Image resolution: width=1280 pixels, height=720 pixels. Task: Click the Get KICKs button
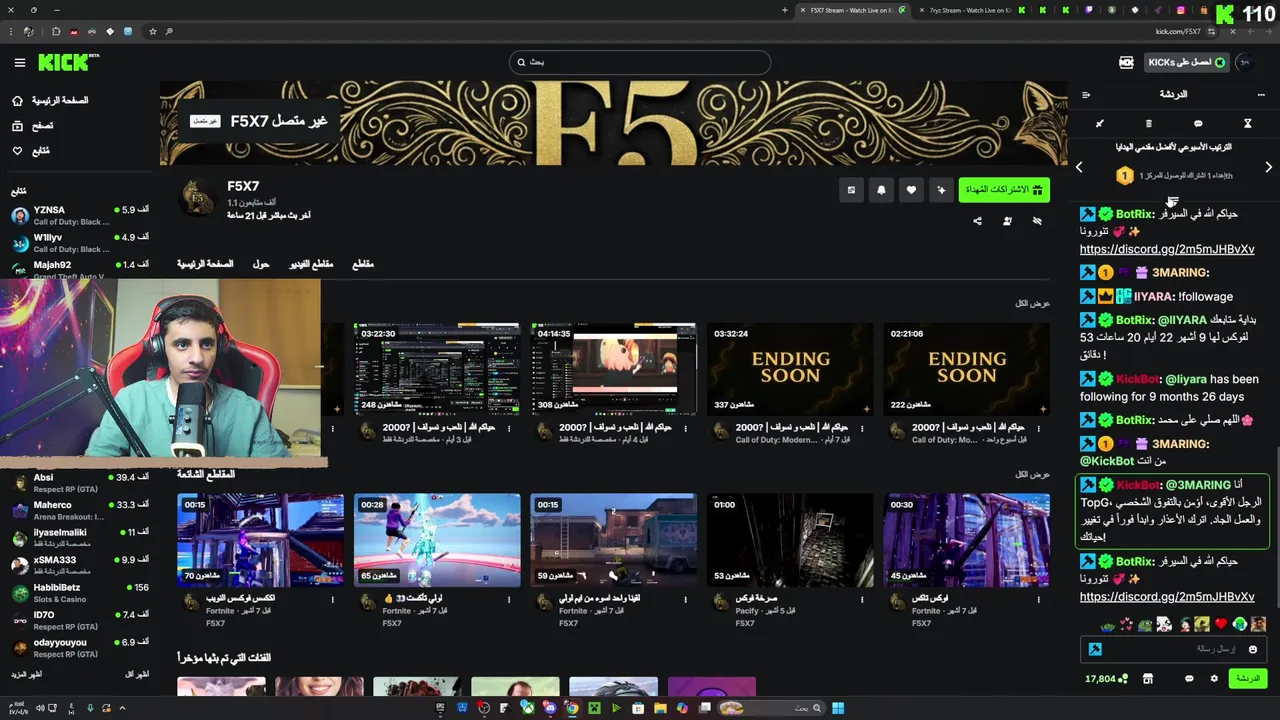tap(1186, 62)
